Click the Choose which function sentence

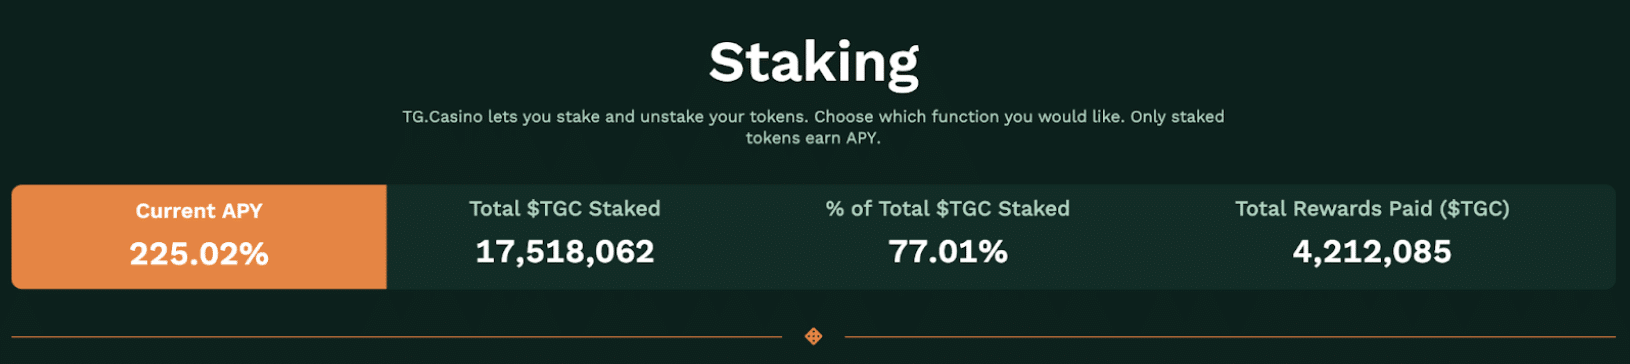pos(968,117)
